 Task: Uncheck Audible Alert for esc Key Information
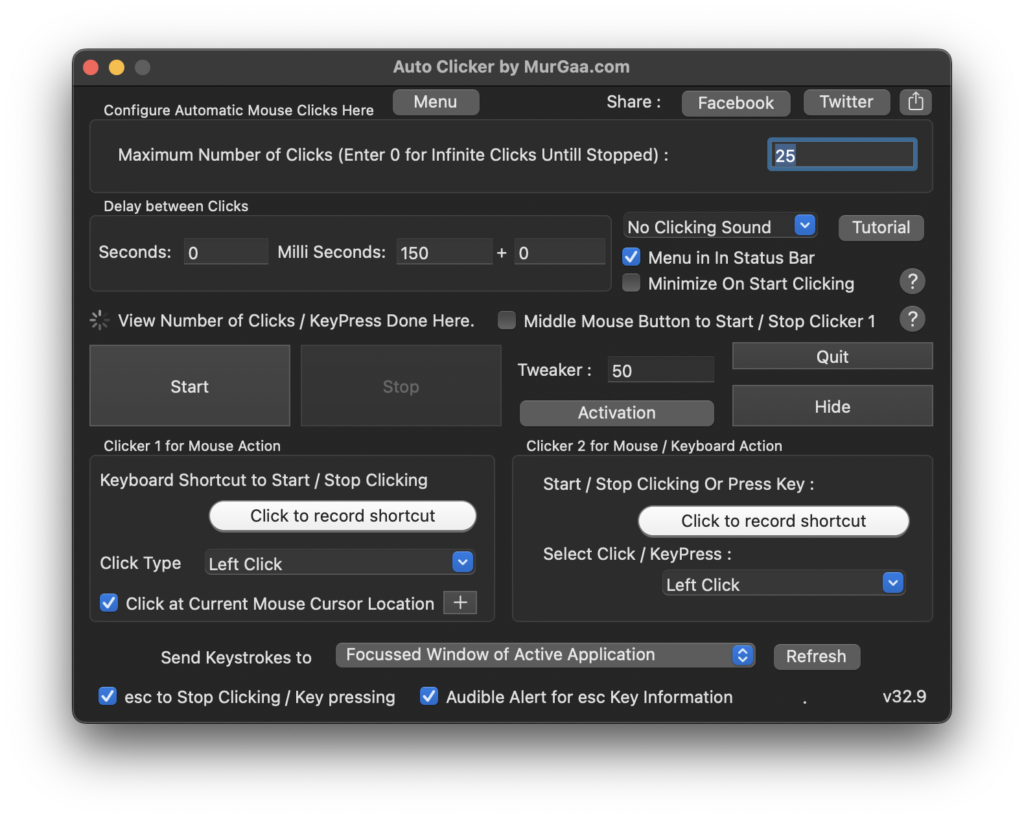[428, 696]
